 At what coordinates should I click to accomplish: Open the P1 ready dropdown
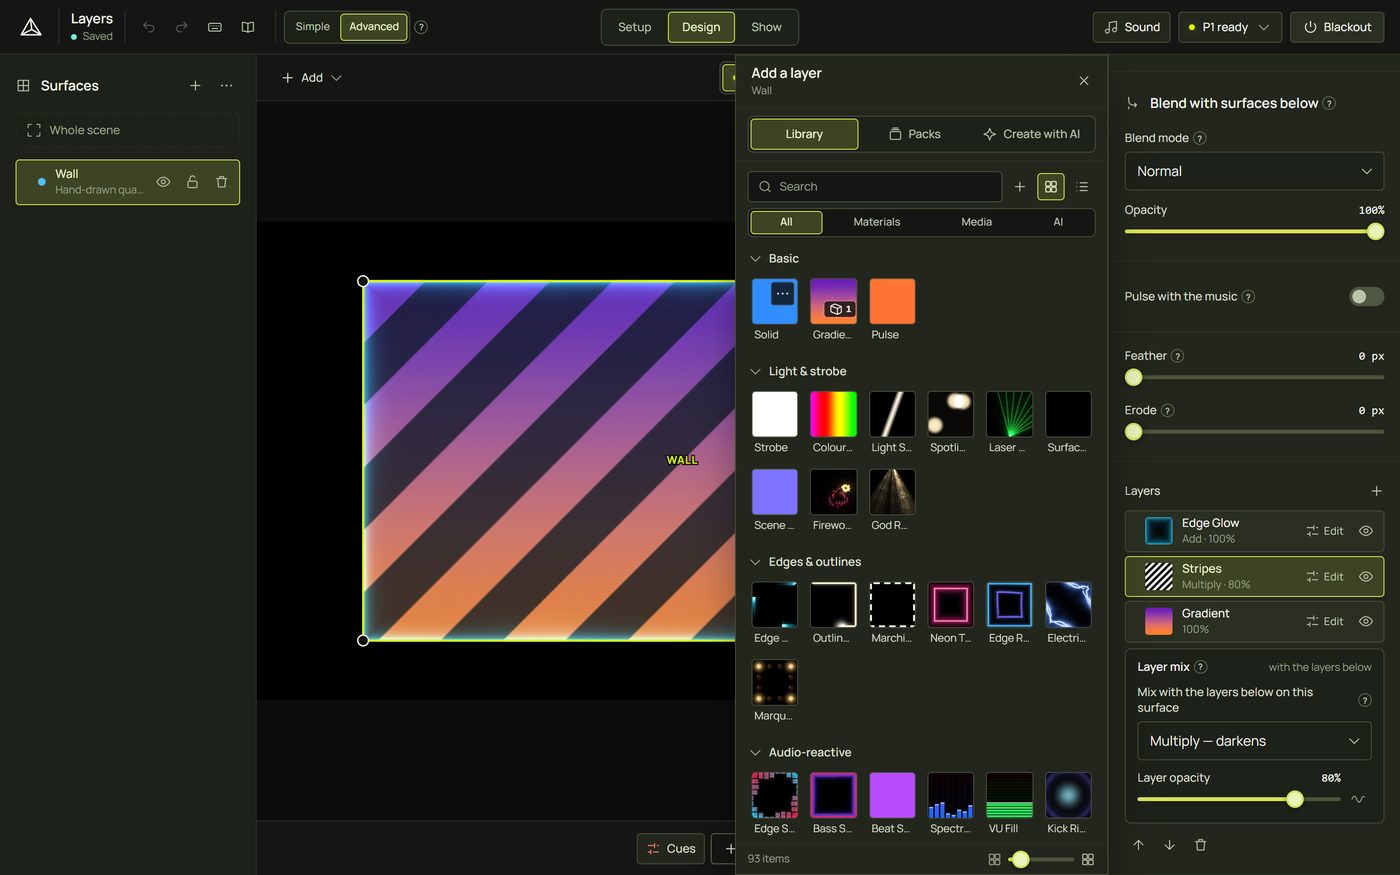(1230, 27)
